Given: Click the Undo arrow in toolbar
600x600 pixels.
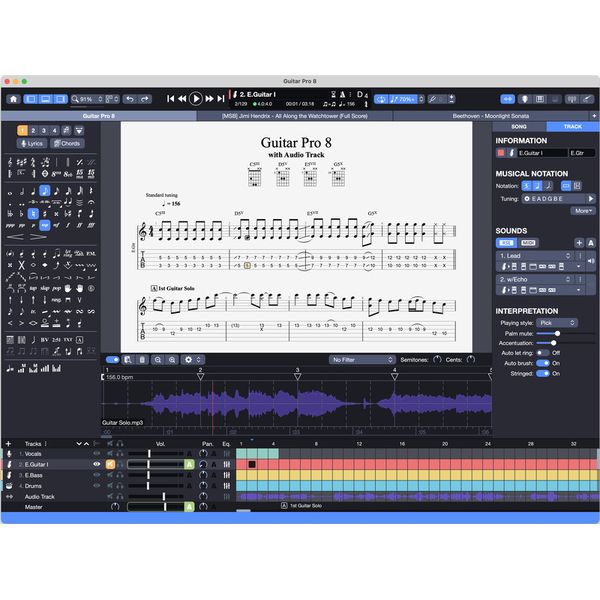Looking at the screenshot, I should [x=130, y=99].
